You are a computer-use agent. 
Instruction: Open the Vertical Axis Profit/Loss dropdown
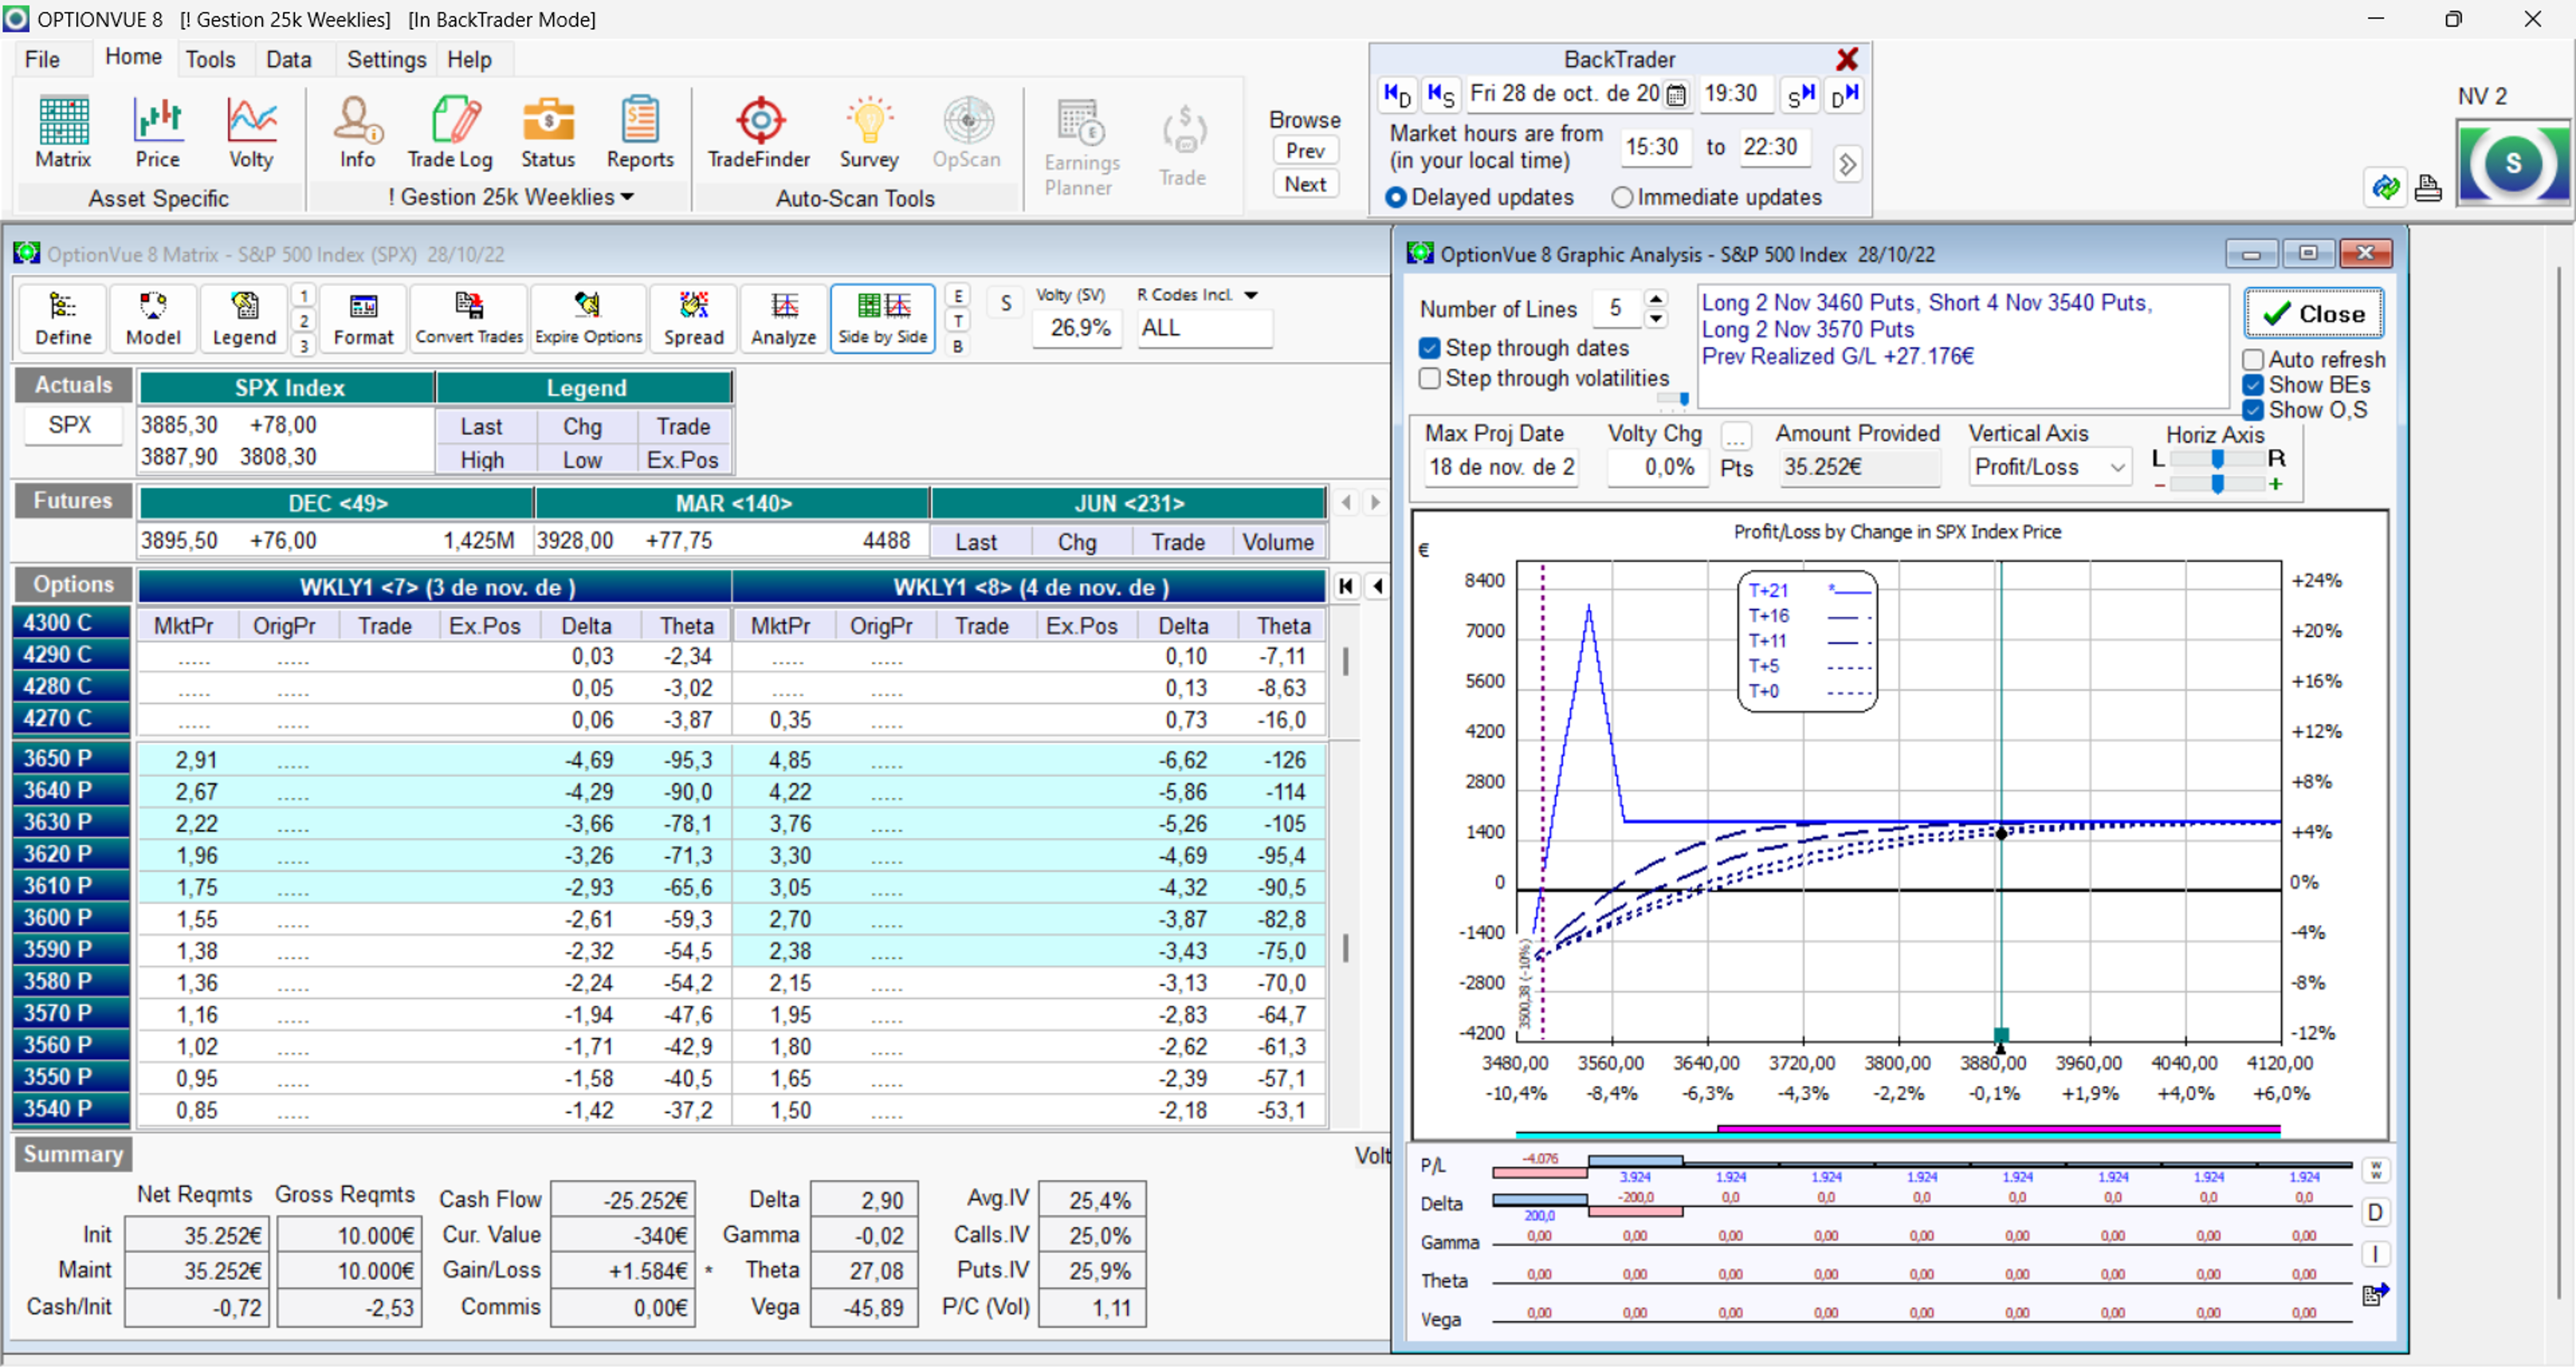point(2050,467)
